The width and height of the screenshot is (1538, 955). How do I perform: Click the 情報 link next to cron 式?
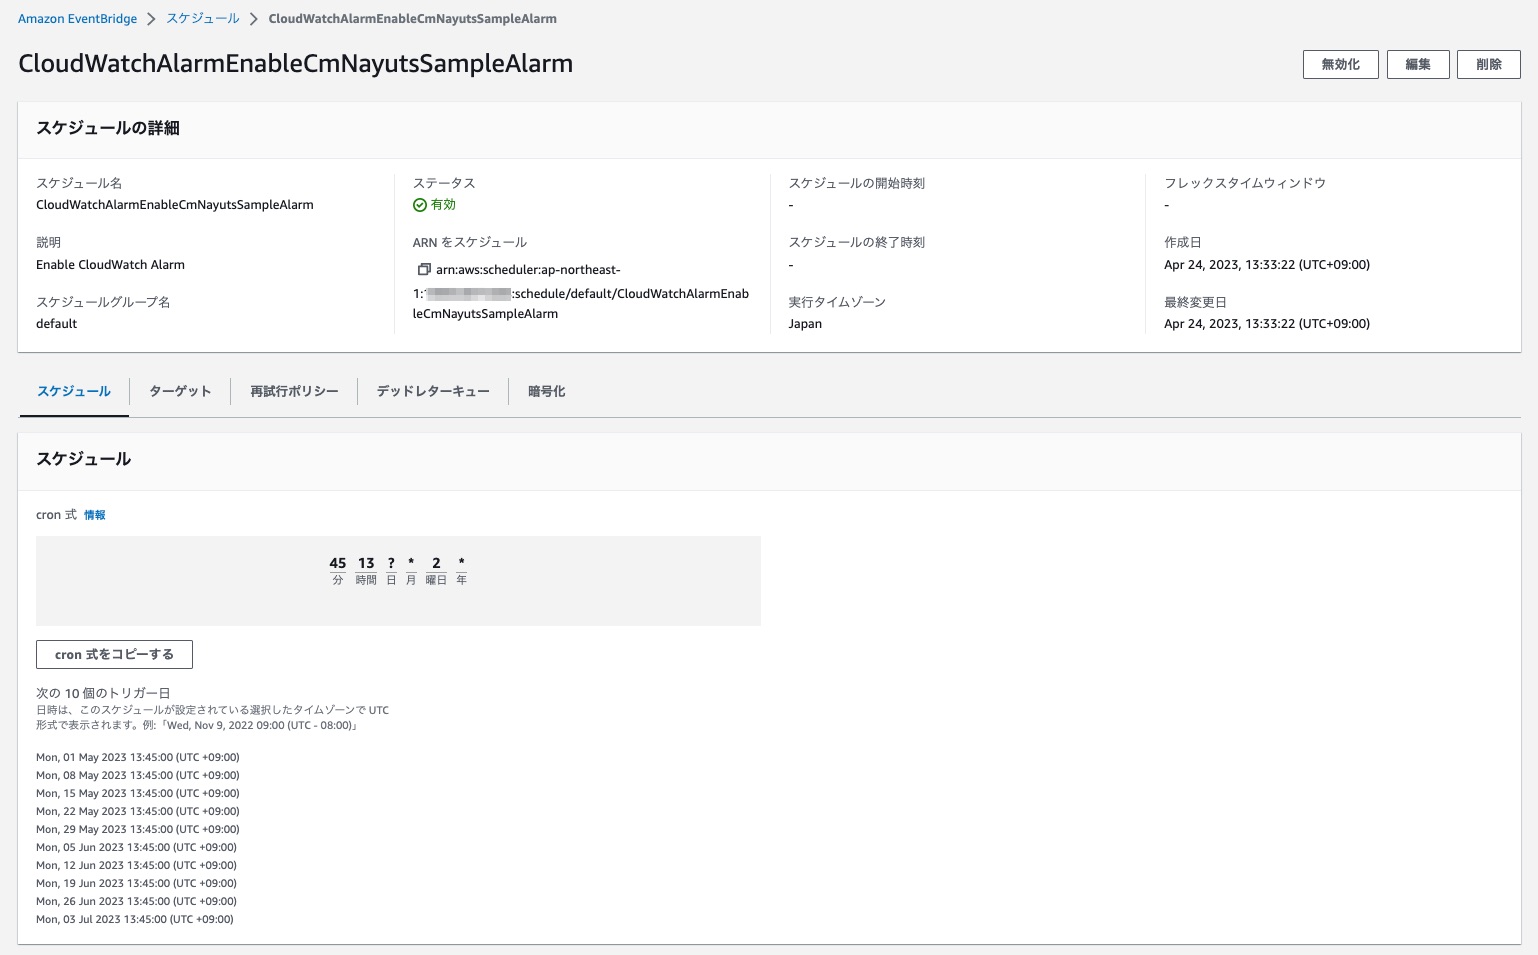pyautogui.click(x=95, y=514)
